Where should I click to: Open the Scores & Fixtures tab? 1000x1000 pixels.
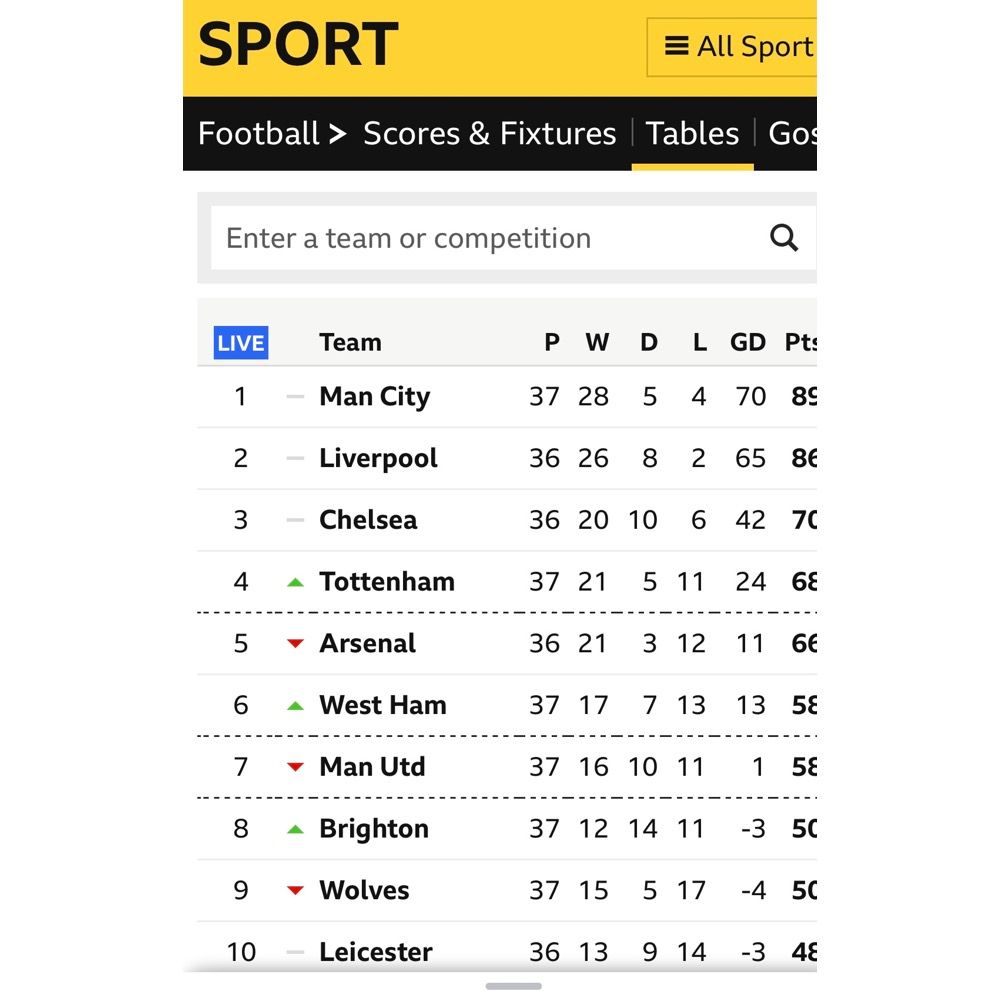[490, 133]
